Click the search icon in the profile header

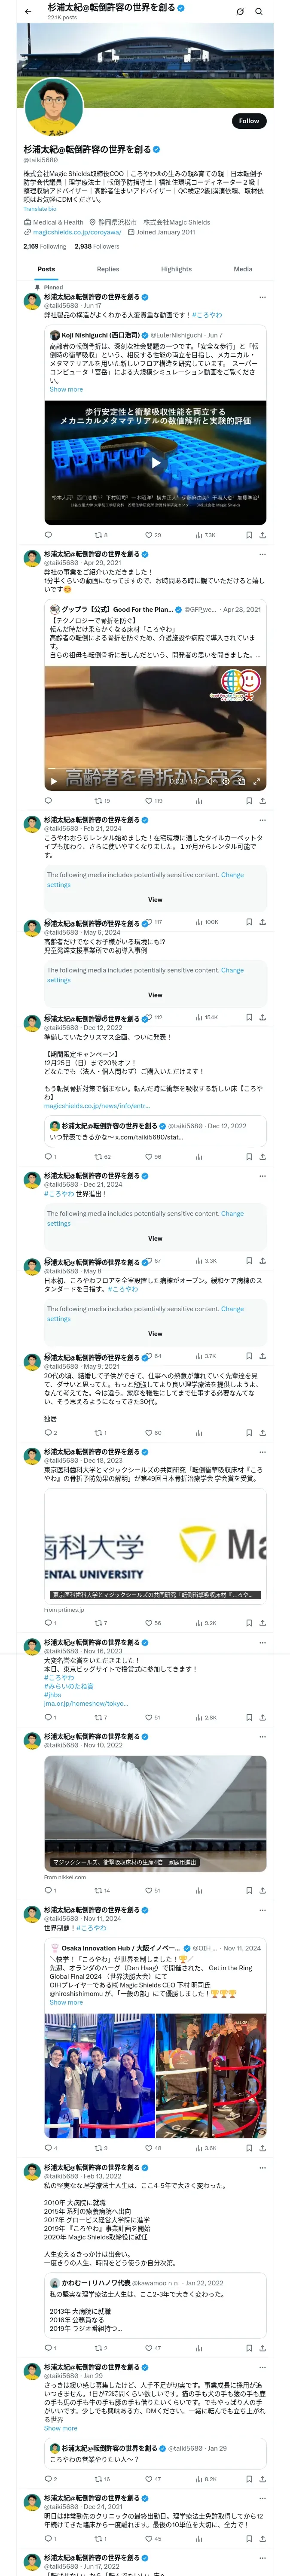point(259,11)
